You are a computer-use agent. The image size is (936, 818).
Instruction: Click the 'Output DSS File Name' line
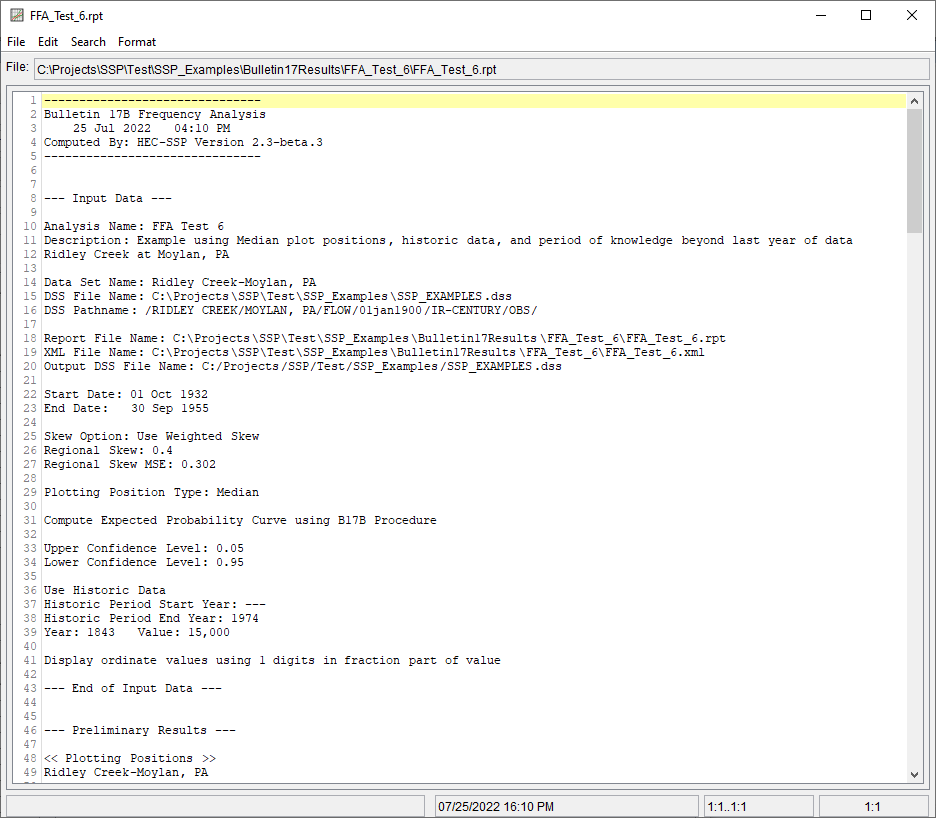pos(303,366)
